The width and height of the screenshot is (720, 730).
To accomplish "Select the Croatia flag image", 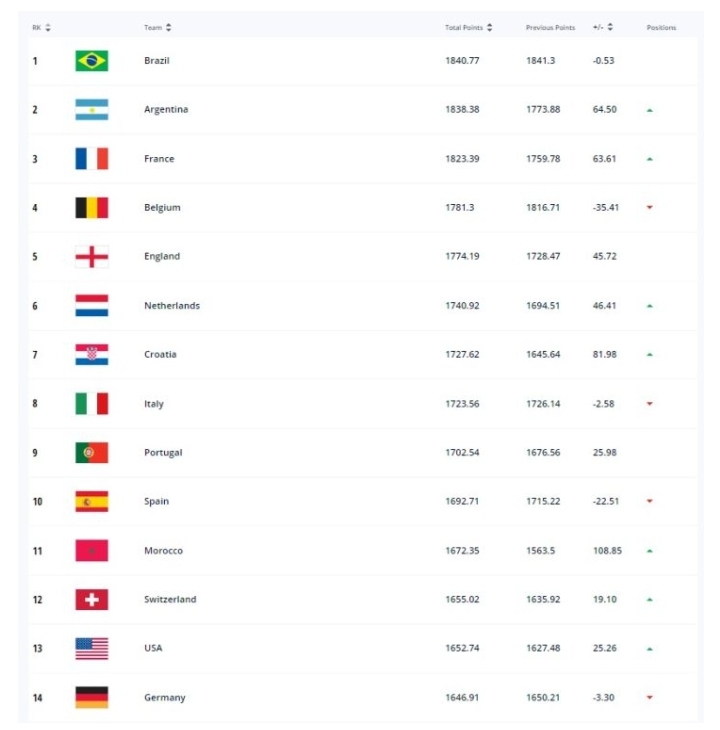I will tap(92, 355).
